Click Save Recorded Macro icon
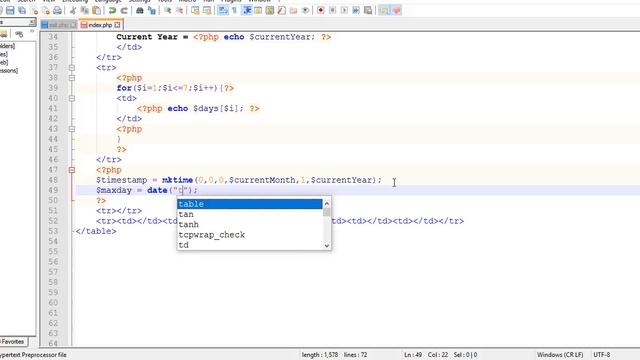Image resolution: width=640 pixels, height=360 pixels. [x=368, y=10]
